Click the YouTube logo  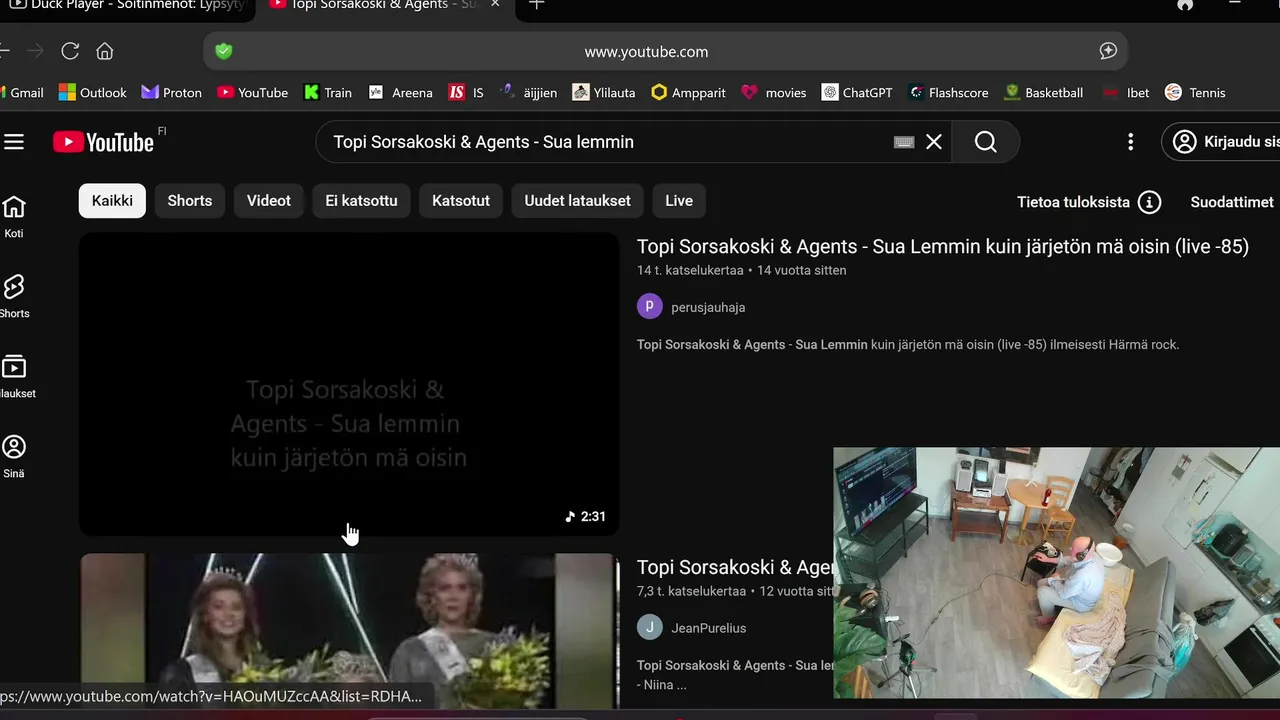tap(104, 142)
